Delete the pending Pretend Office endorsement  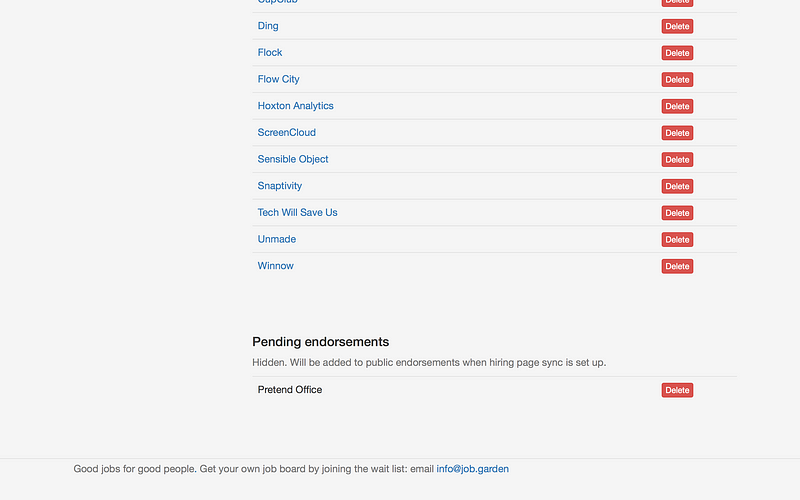pyautogui.click(x=677, y=390)
